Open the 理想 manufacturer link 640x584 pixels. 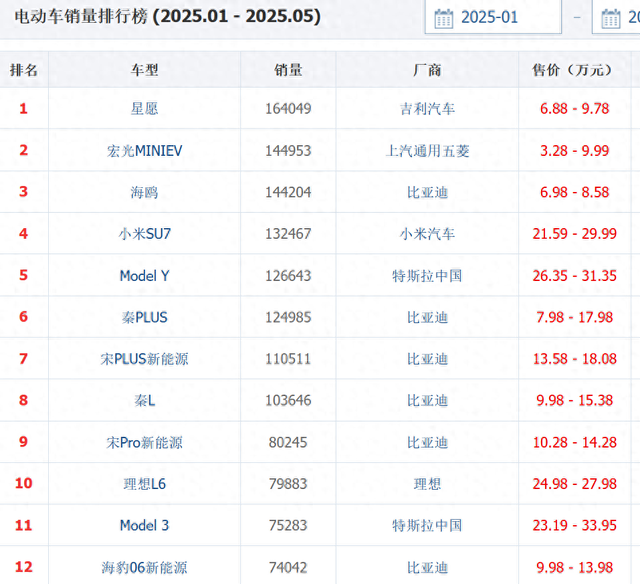(x=427, y=484)
